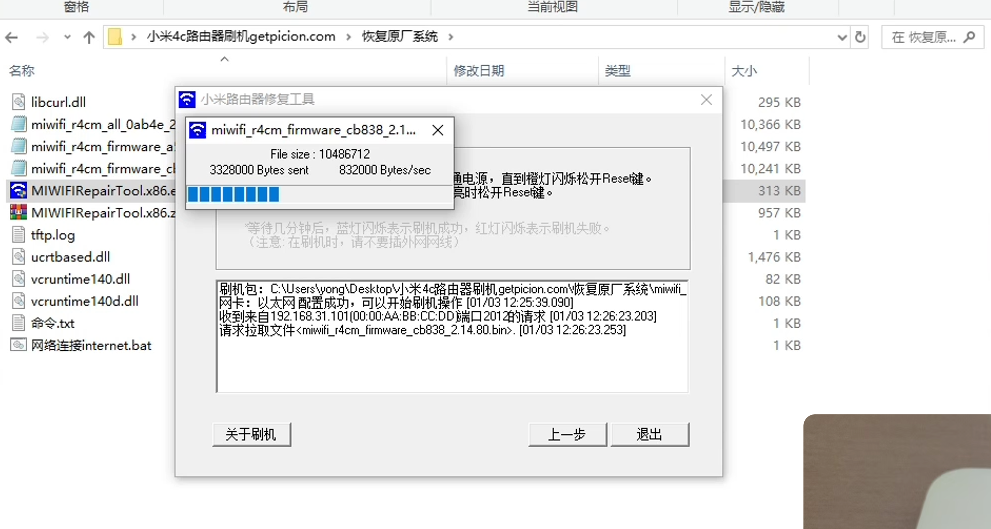Click the 刷机包 path log line
The height and width of the screenshot is (529, 991).
pyautogui.click(x=453, y=289)
